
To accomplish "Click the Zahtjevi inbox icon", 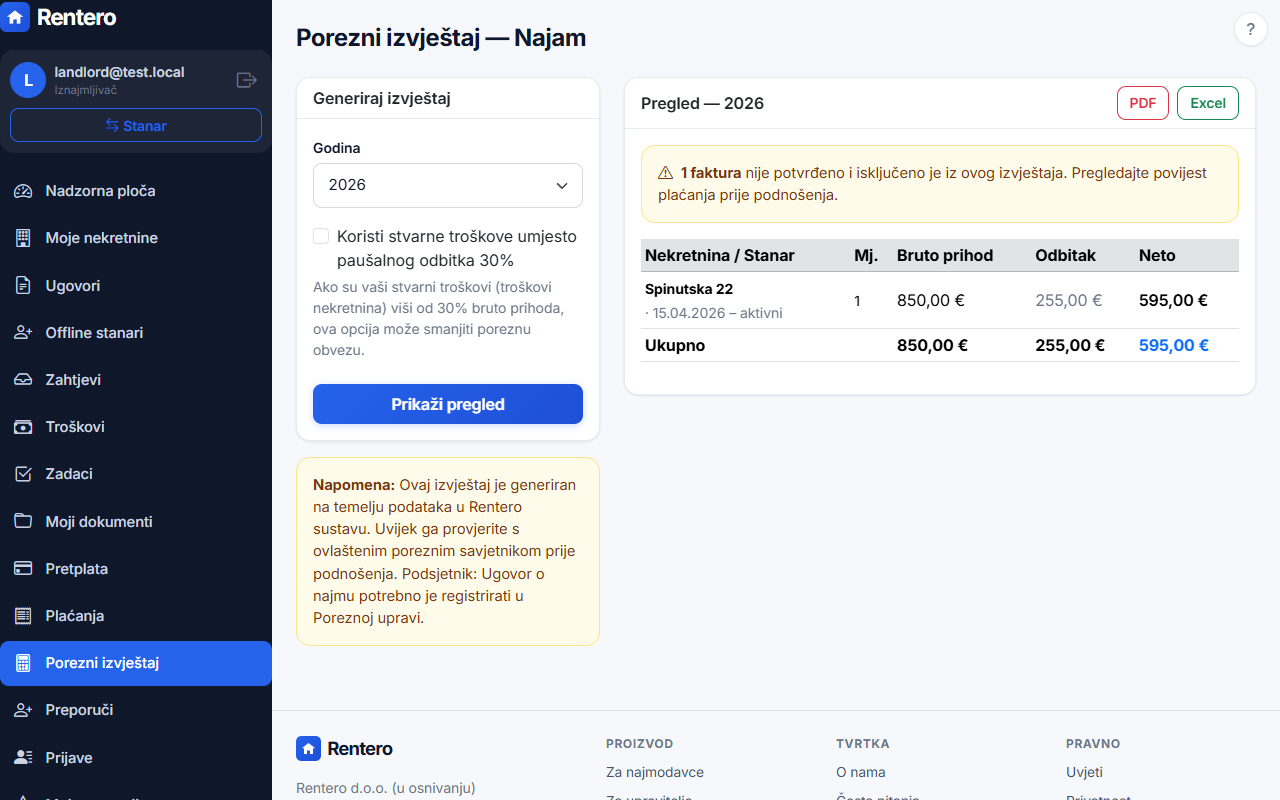I will coord(24,380).
